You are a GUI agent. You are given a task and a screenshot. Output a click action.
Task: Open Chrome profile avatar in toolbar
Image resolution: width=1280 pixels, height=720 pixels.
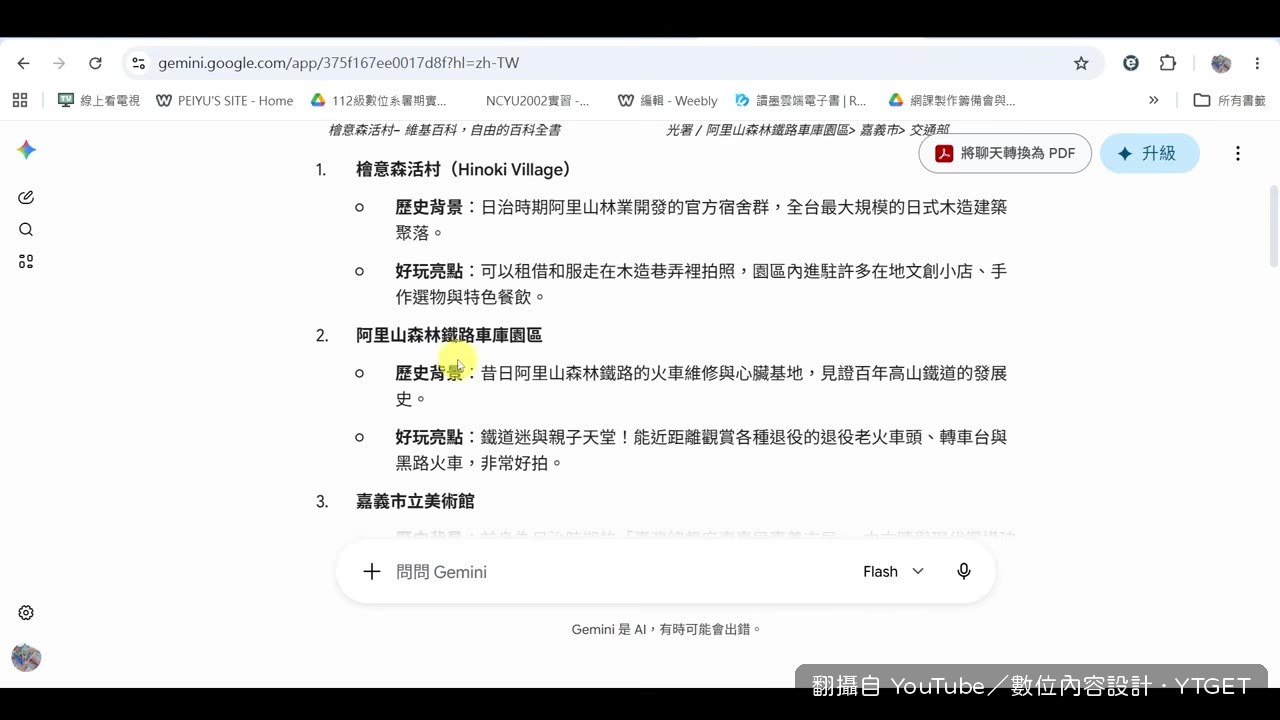(1221, 63)
